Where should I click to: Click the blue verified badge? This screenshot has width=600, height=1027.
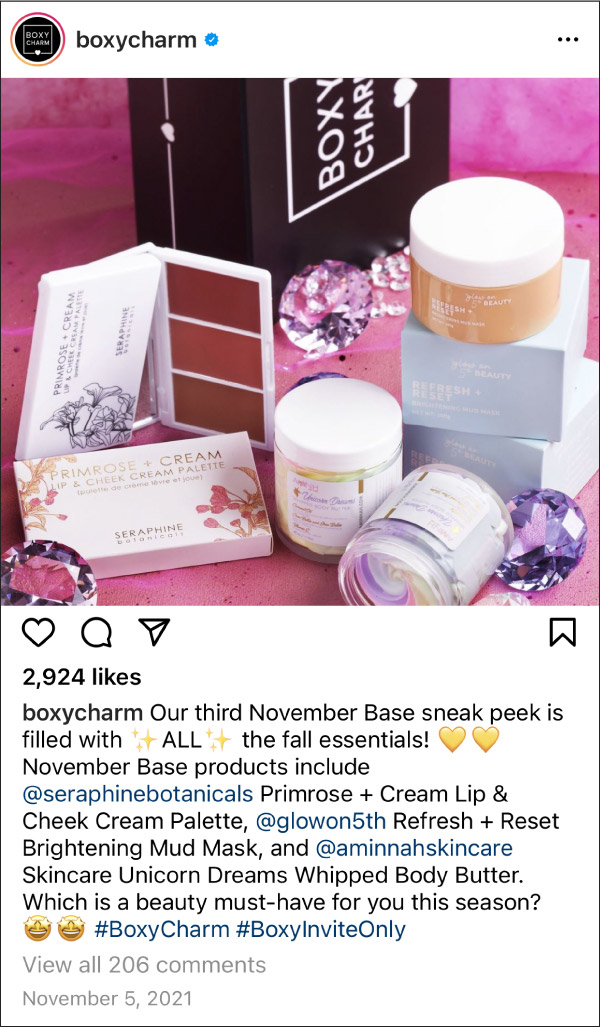click(x=212, y=40)
